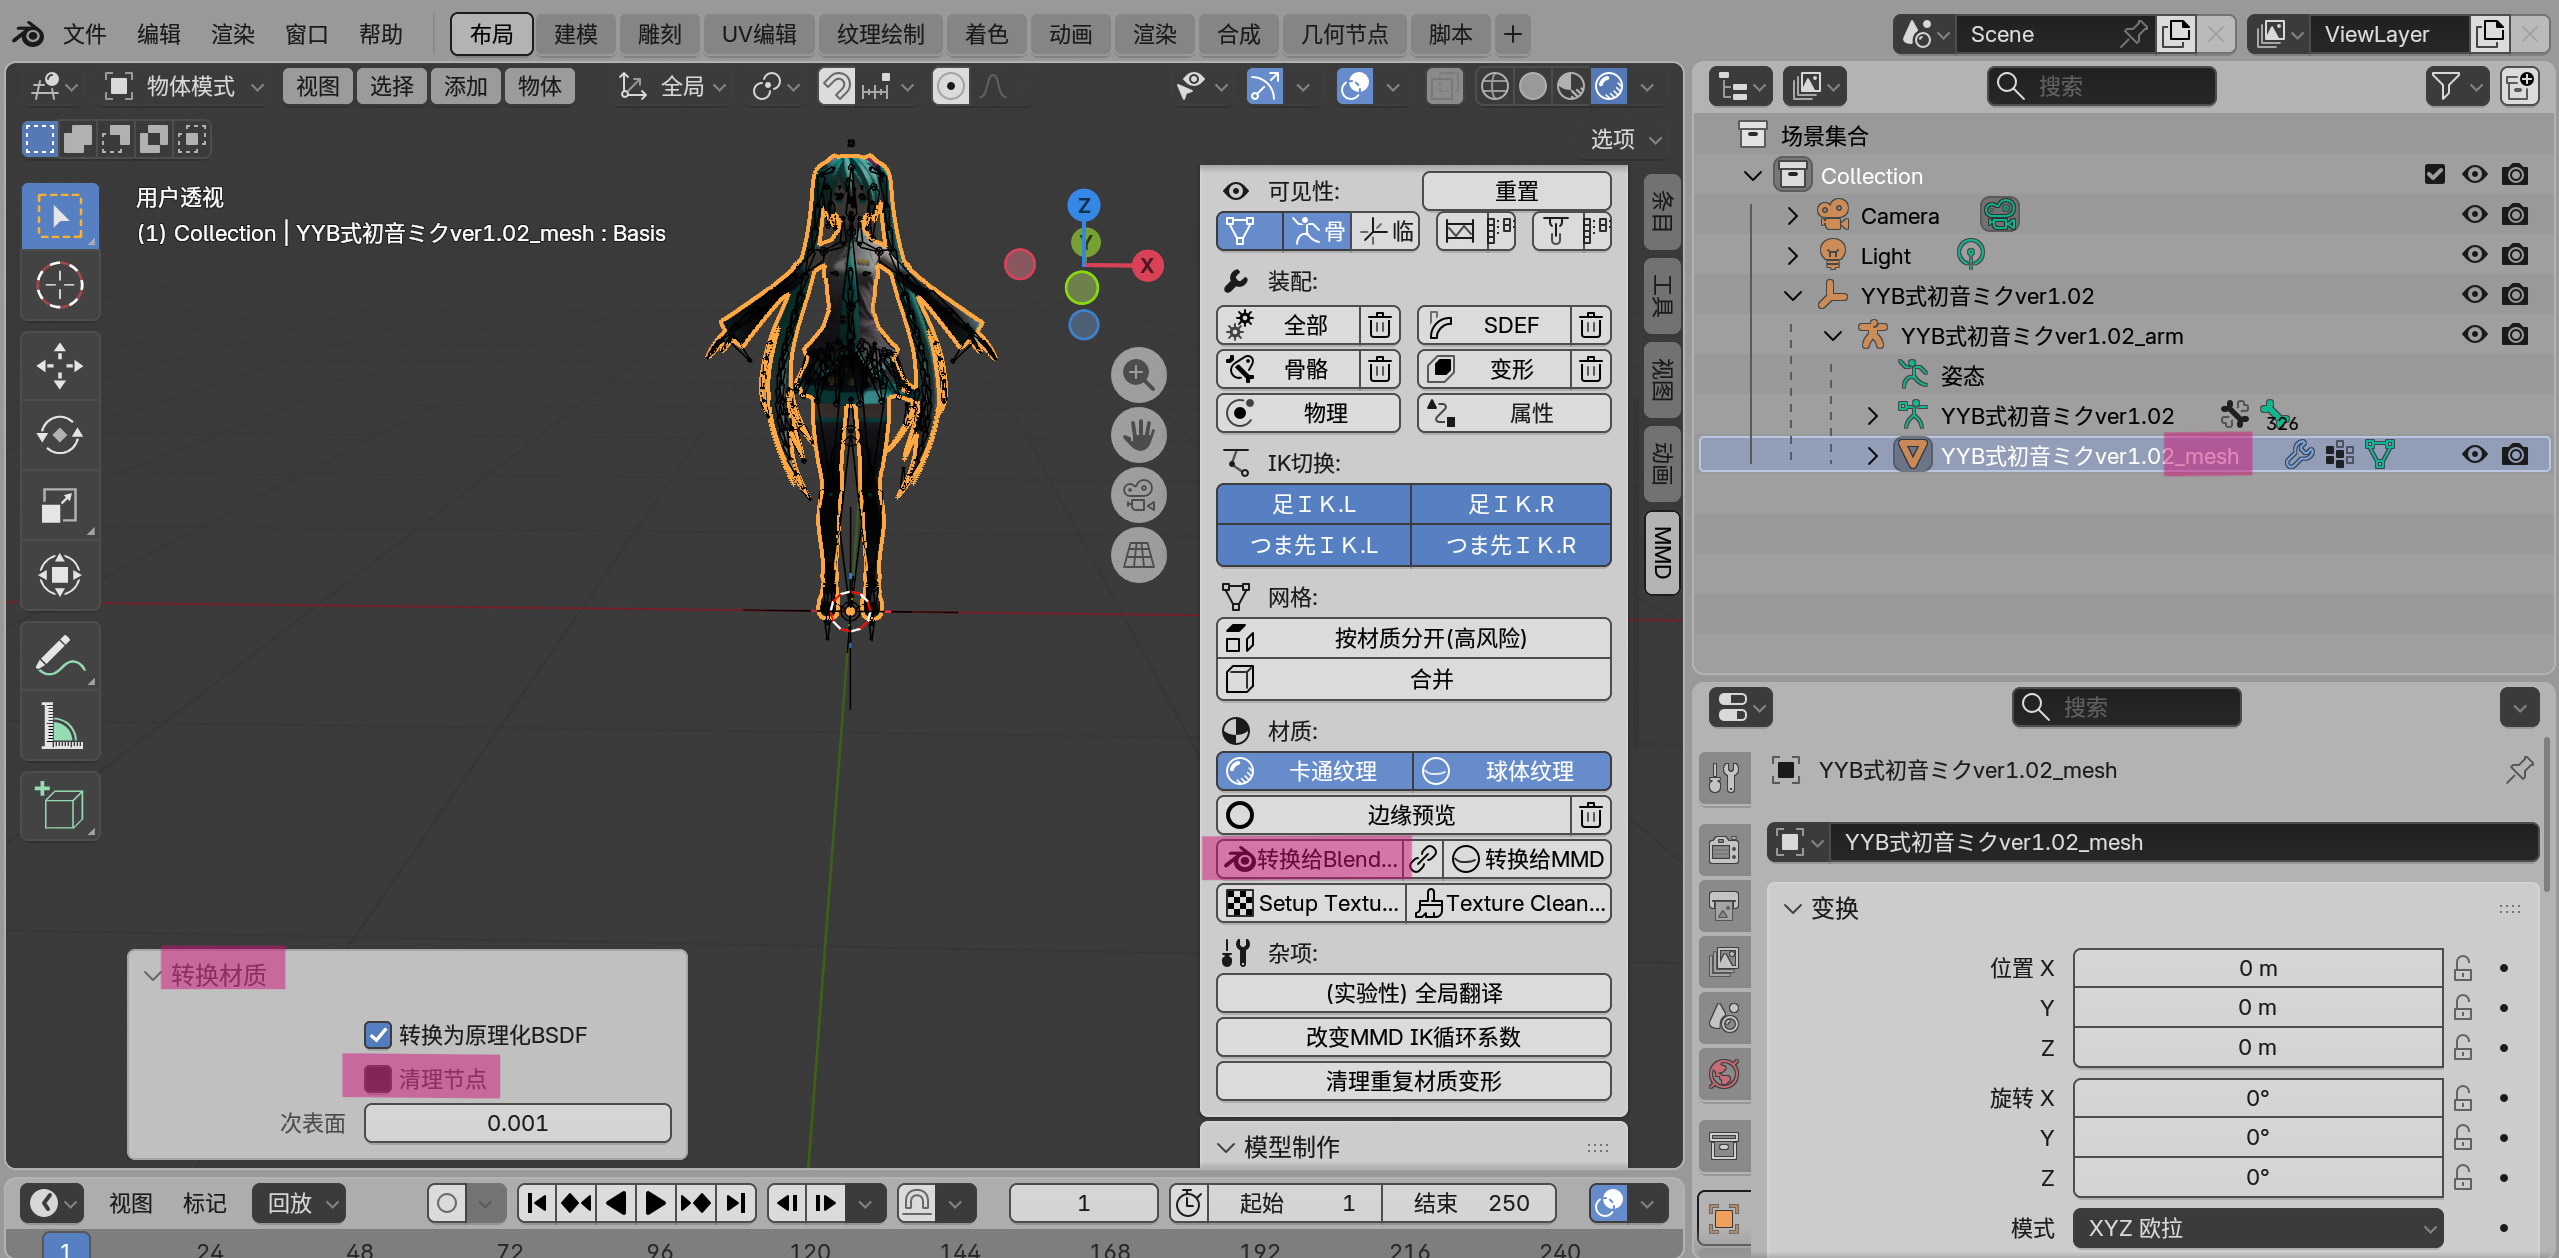Switch to the 雕刻 workspace tab
This screenshot has height=1258, width=2559.
pos(659,35)
